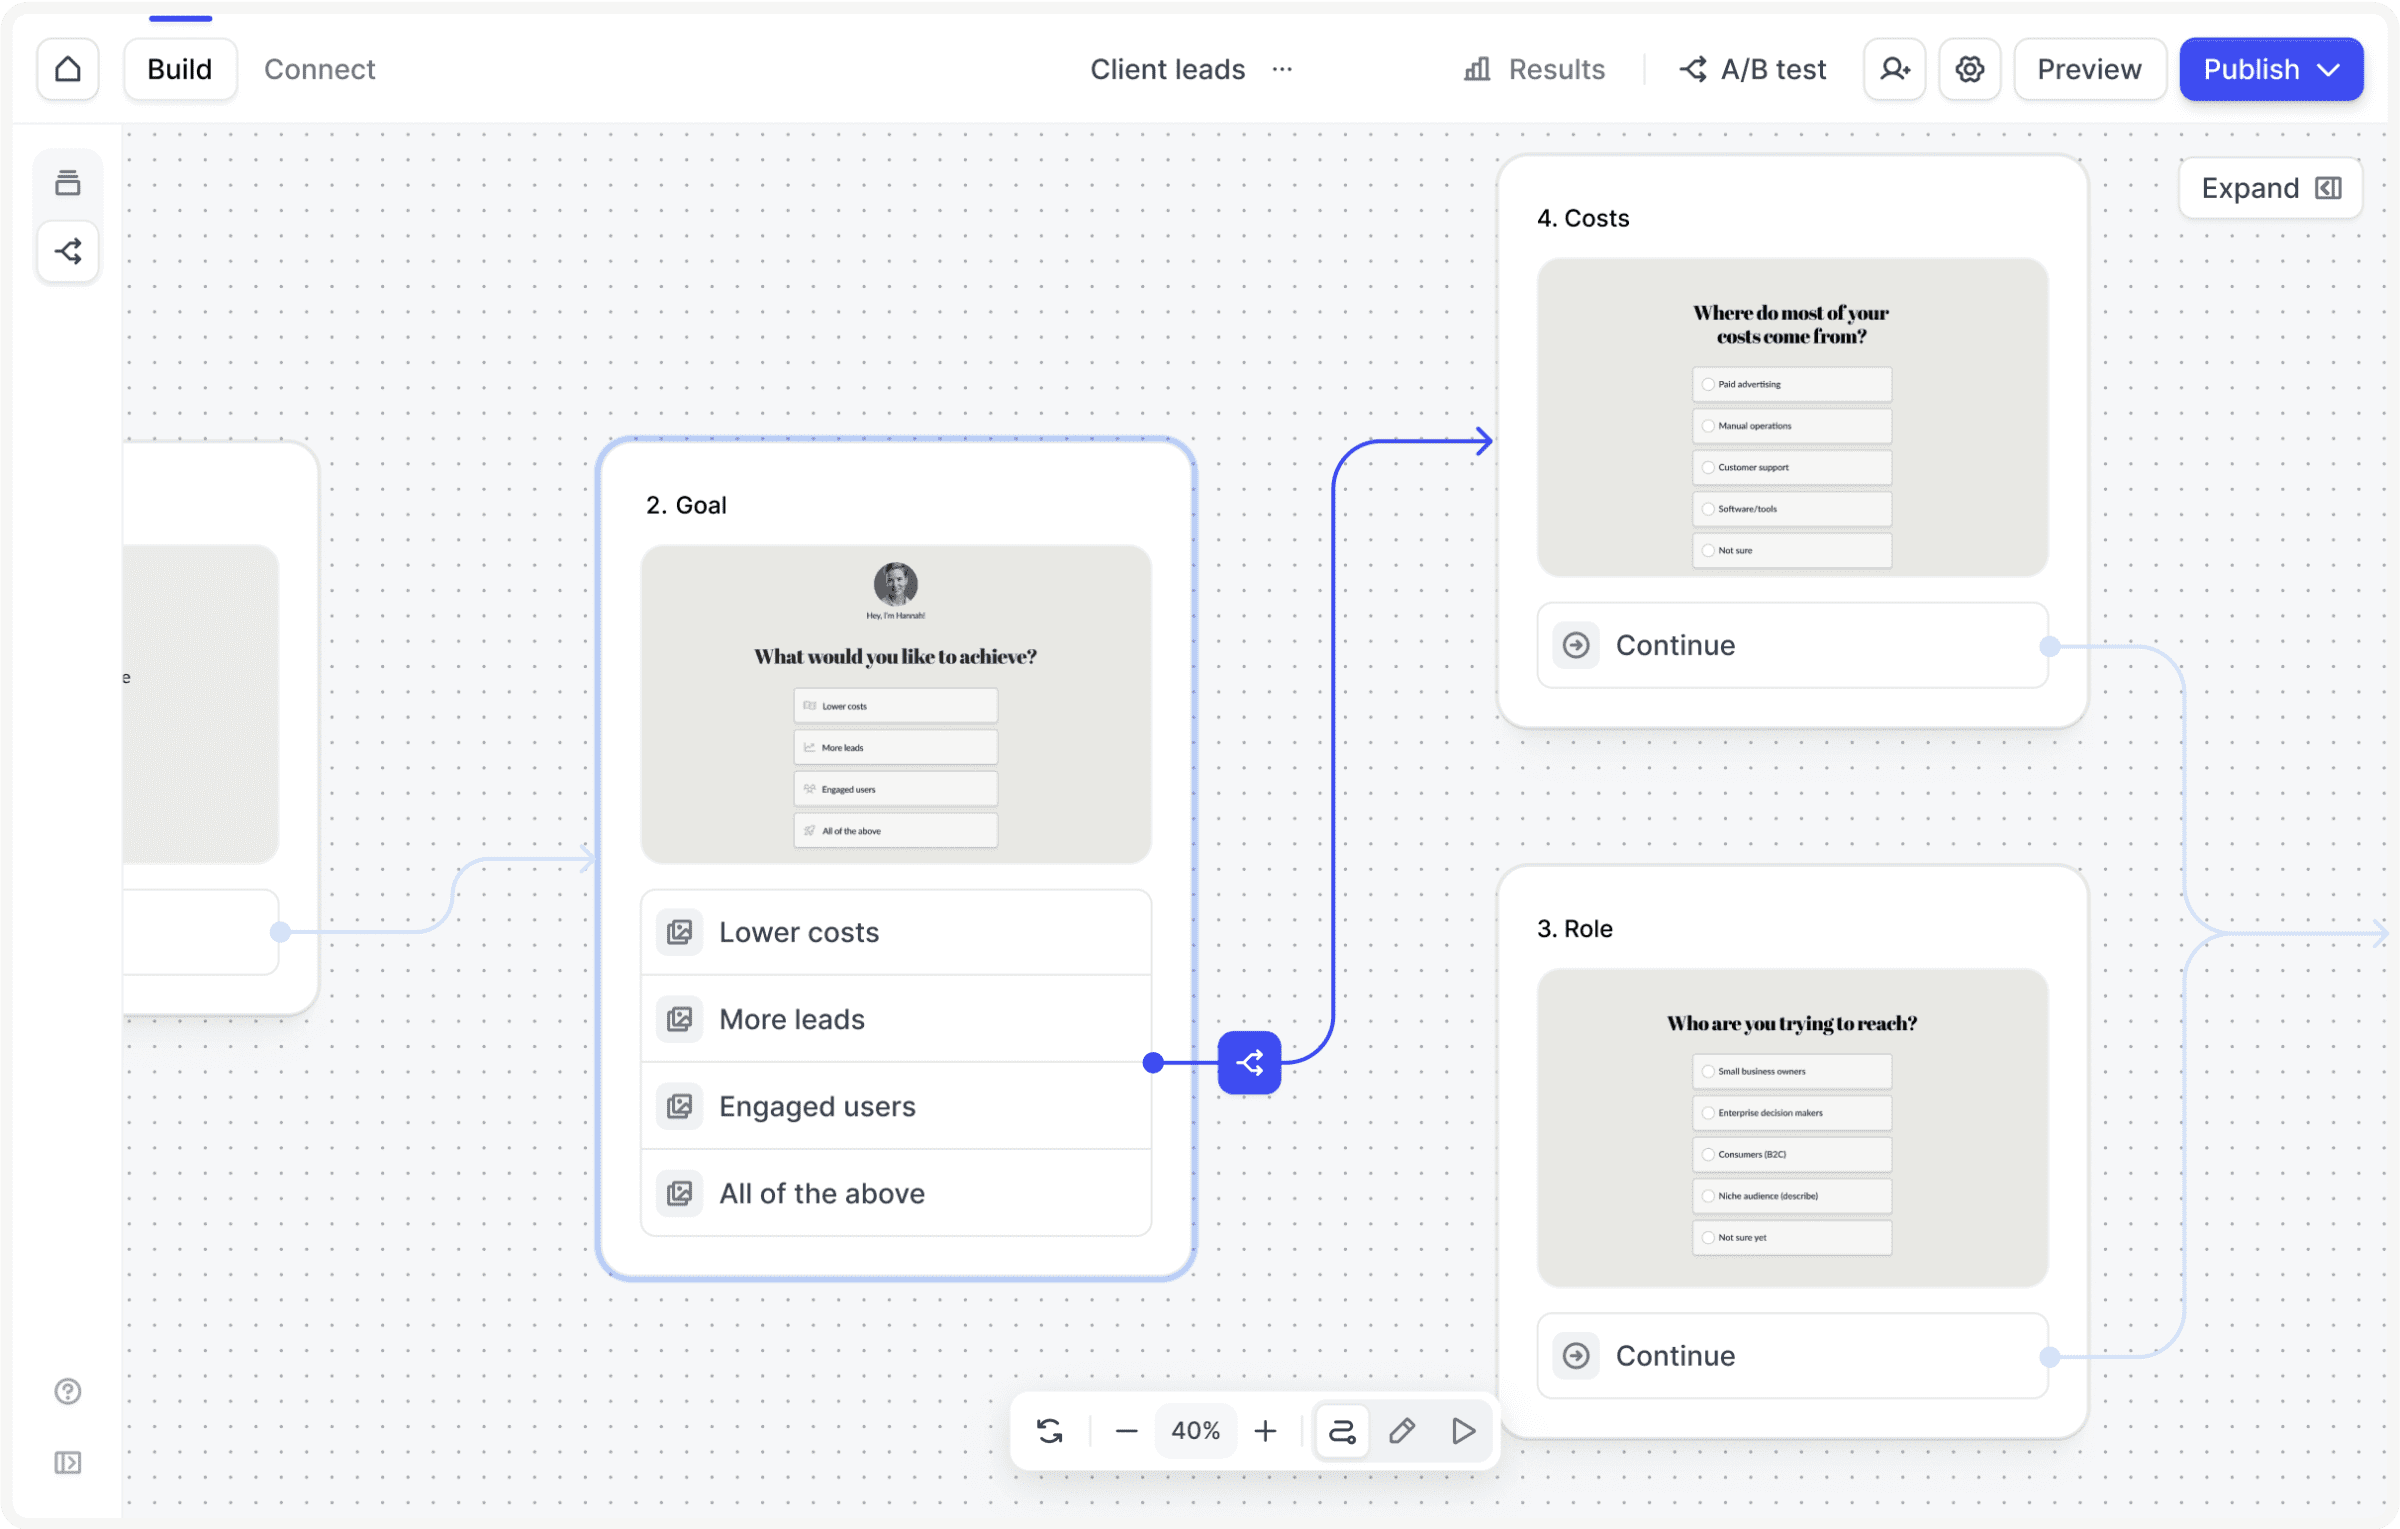Screen dimensions: 2400x1529
Task: Click the help question mark icon
Action: coord(68,1391)
